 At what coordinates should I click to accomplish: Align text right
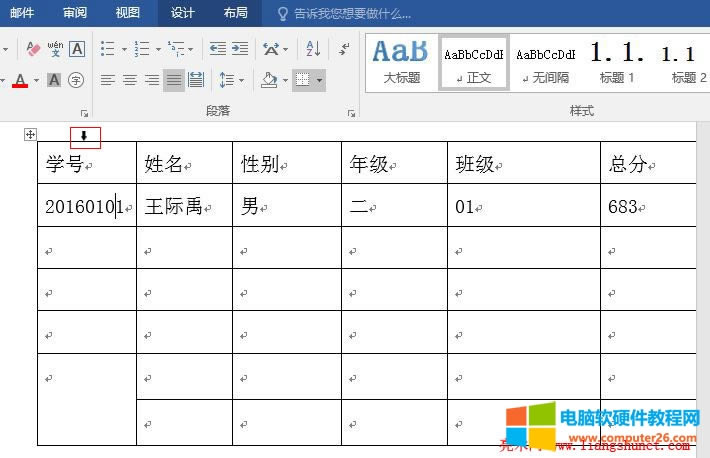(x=152, y=81)
